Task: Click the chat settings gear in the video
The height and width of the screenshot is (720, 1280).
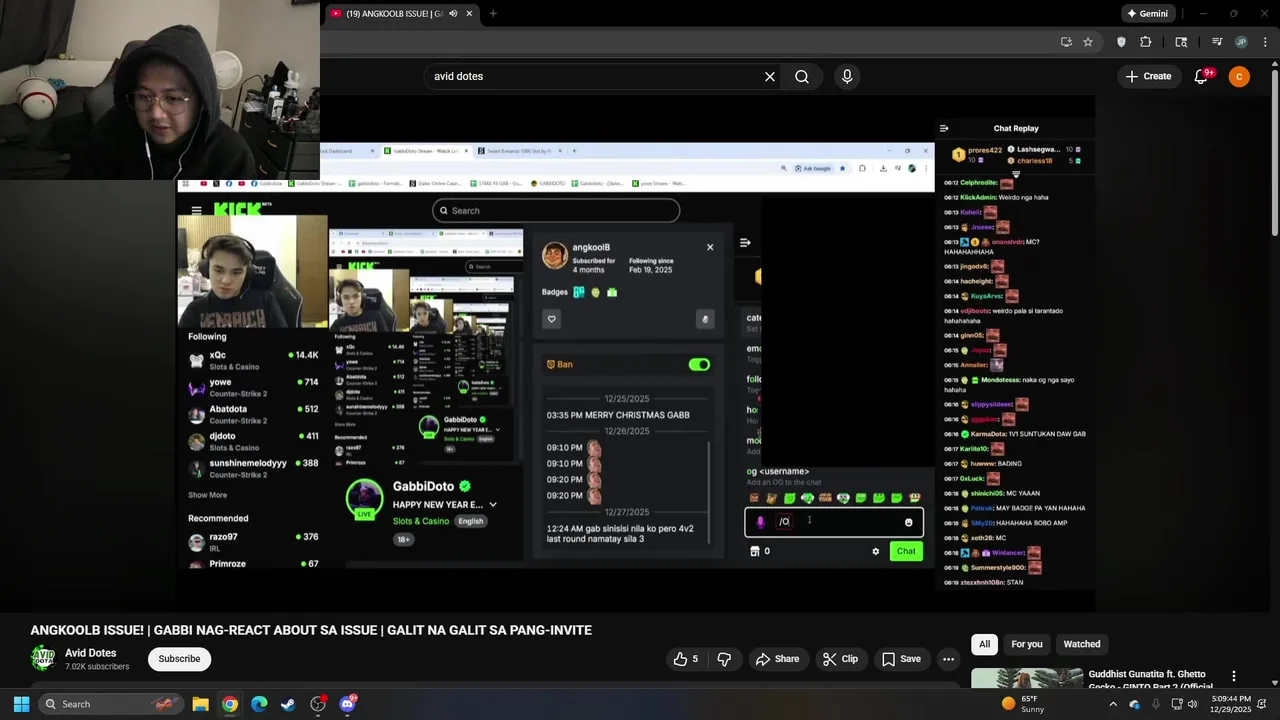Action: click(x=875, y=551)
